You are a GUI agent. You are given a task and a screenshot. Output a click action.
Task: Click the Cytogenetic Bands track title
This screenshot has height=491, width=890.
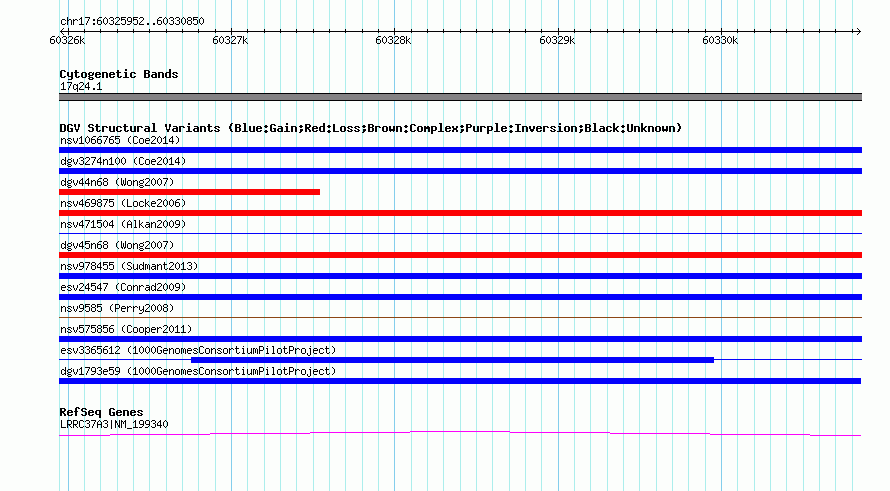(x=119, y=74)
